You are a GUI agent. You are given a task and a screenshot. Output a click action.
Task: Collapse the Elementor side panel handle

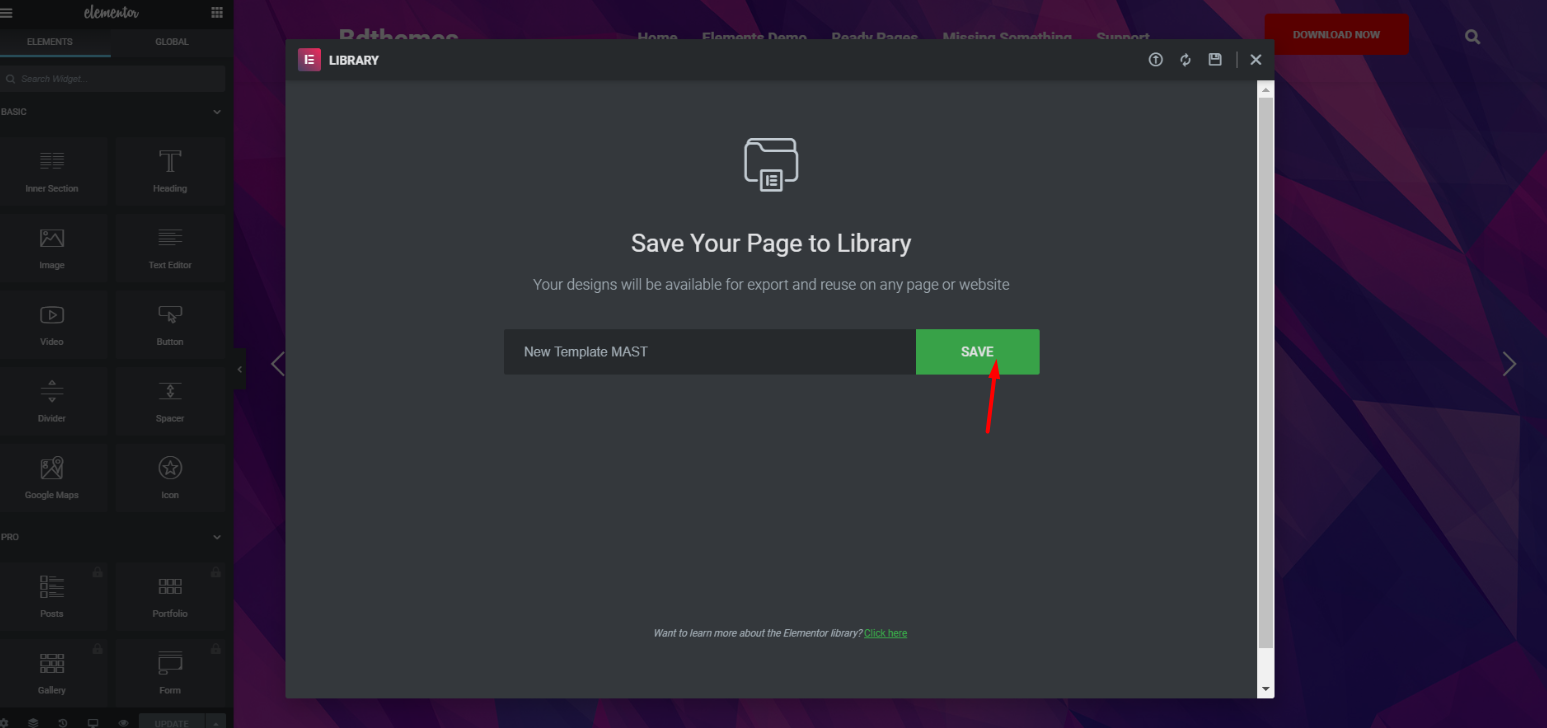[240, 370]
